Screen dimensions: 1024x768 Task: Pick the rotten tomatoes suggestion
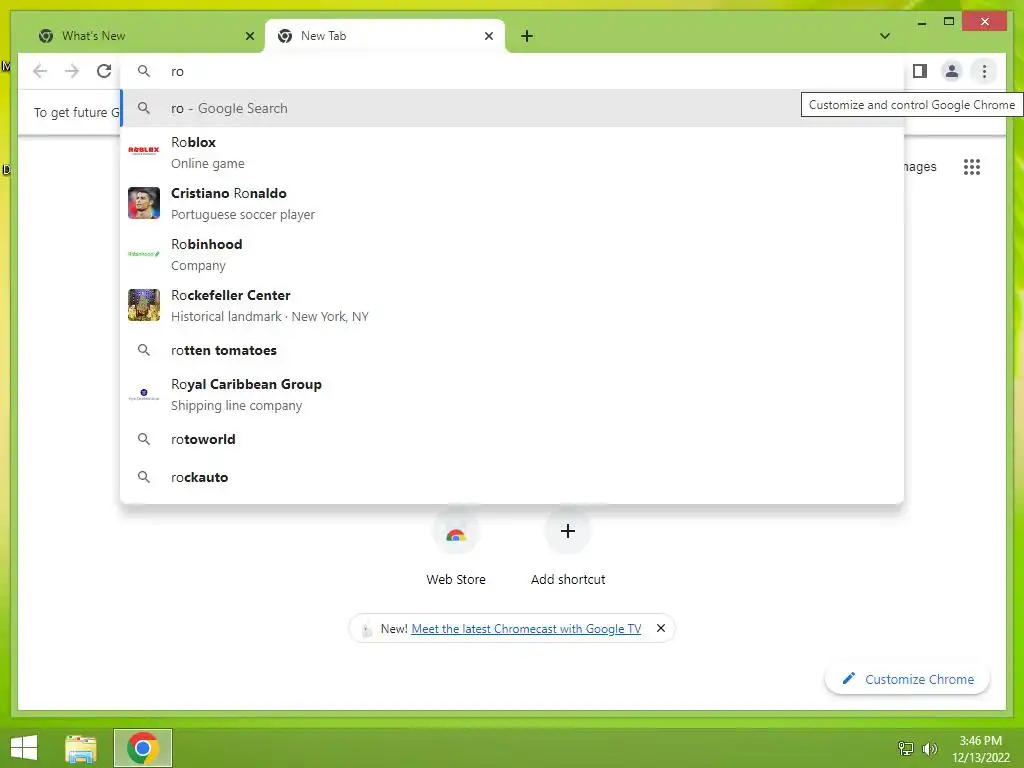513,350
